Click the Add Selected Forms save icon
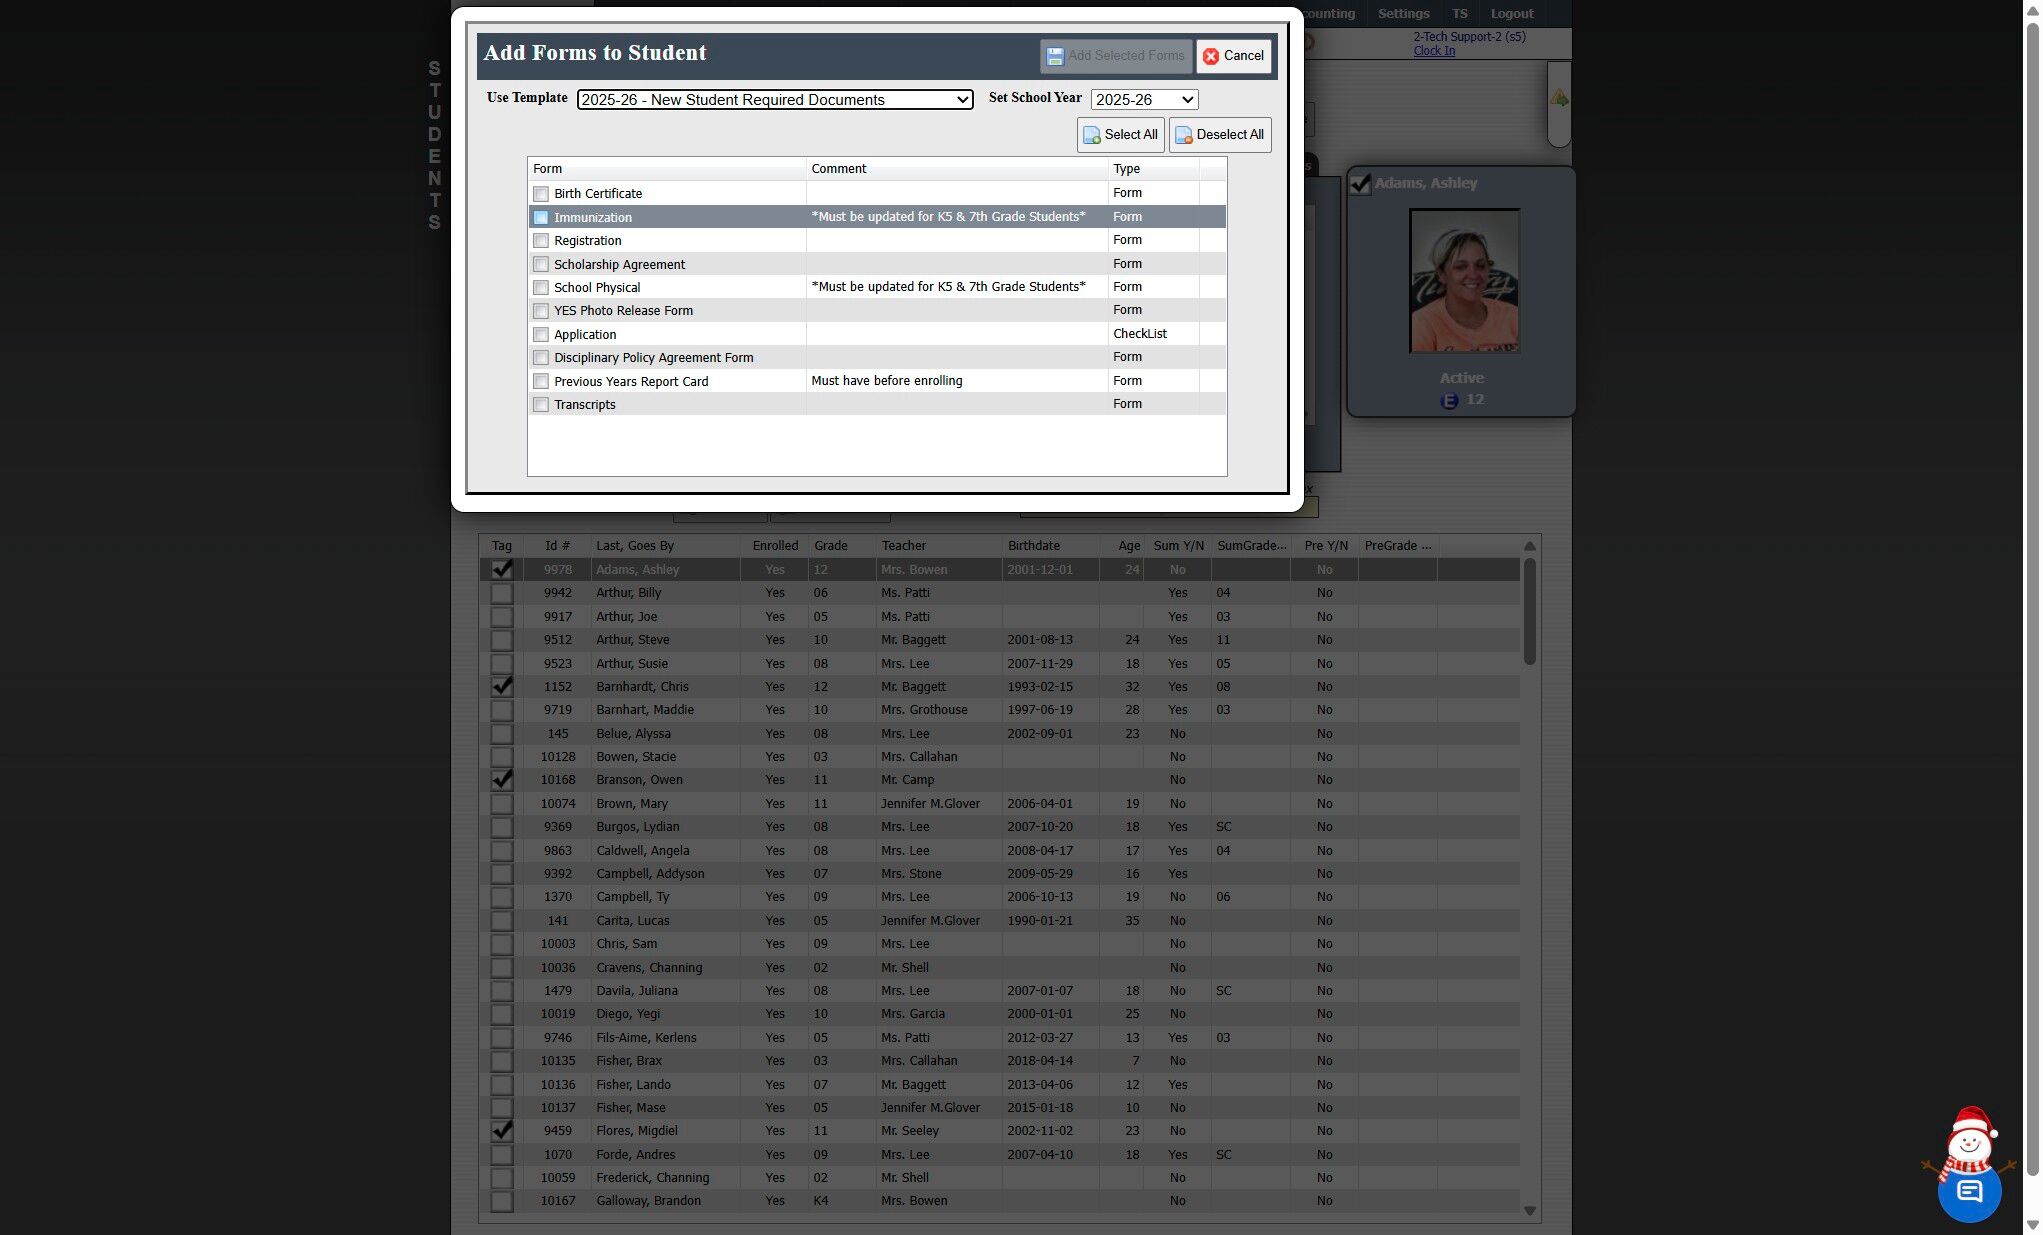This screenshot has height=1235, width=2043. (1055, 56)
